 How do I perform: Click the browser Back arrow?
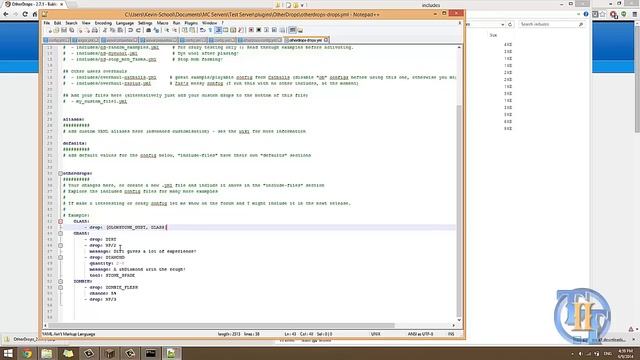click(6, 14)
